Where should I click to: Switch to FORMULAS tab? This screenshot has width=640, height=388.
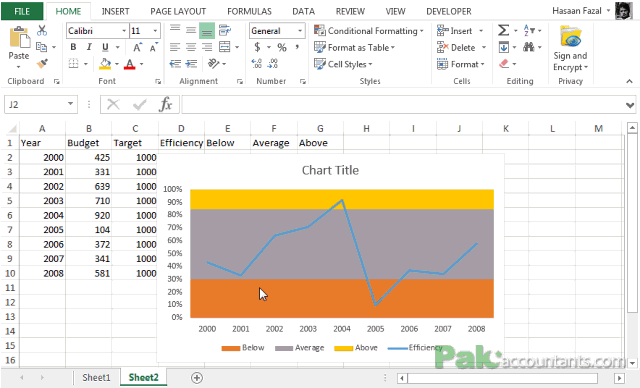coord(249,11)
